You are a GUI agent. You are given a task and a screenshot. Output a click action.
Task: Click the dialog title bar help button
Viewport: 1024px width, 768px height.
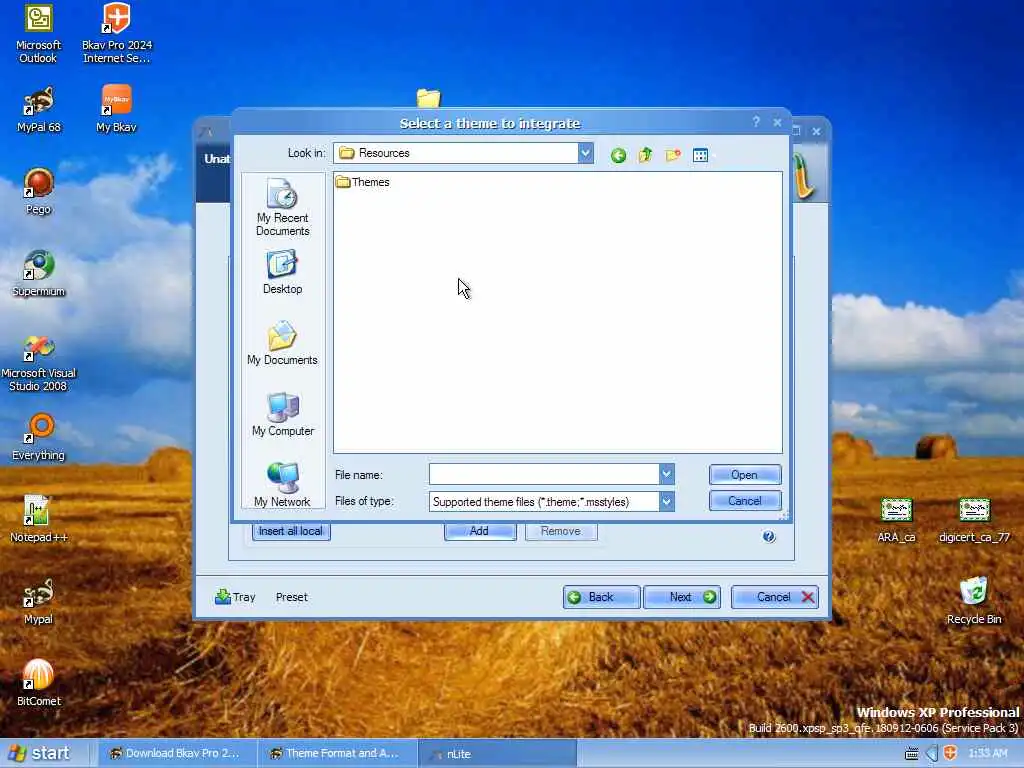[756, 122]
